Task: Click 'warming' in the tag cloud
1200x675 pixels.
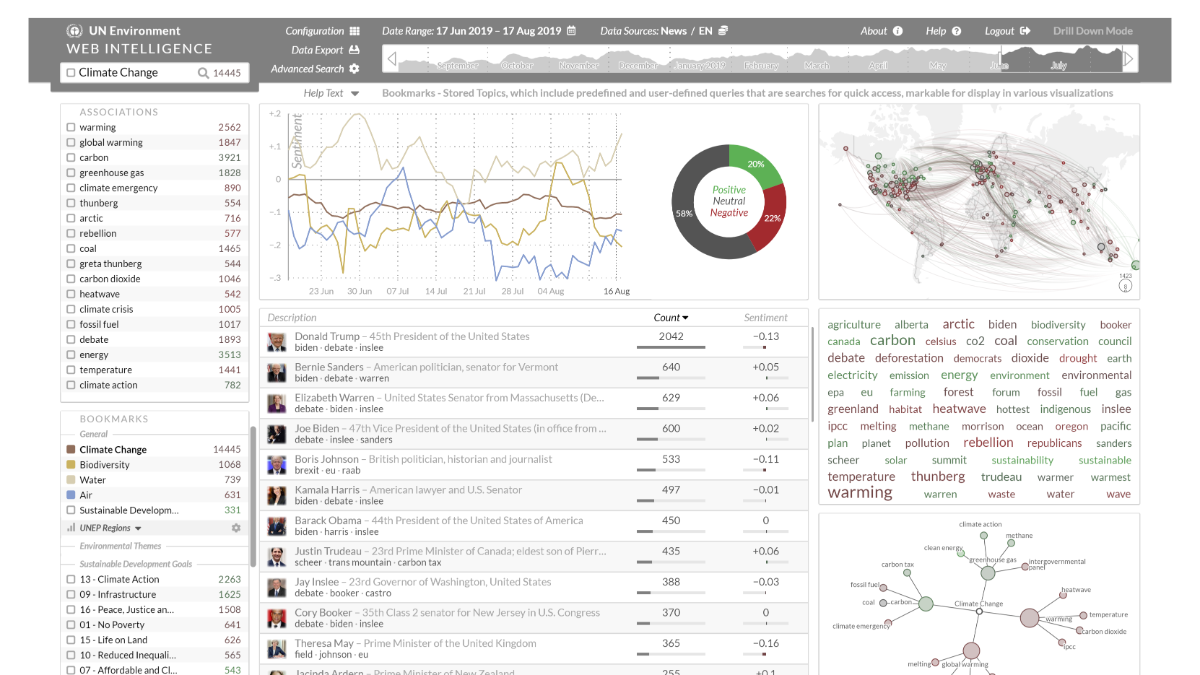Action: click(860, 493)
